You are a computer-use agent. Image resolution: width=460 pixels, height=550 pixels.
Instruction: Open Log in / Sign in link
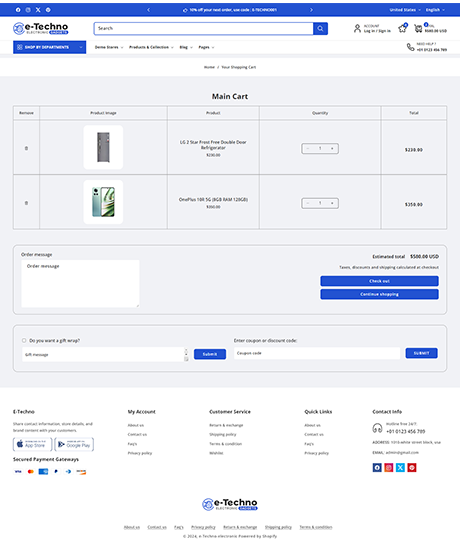(377, 31)
